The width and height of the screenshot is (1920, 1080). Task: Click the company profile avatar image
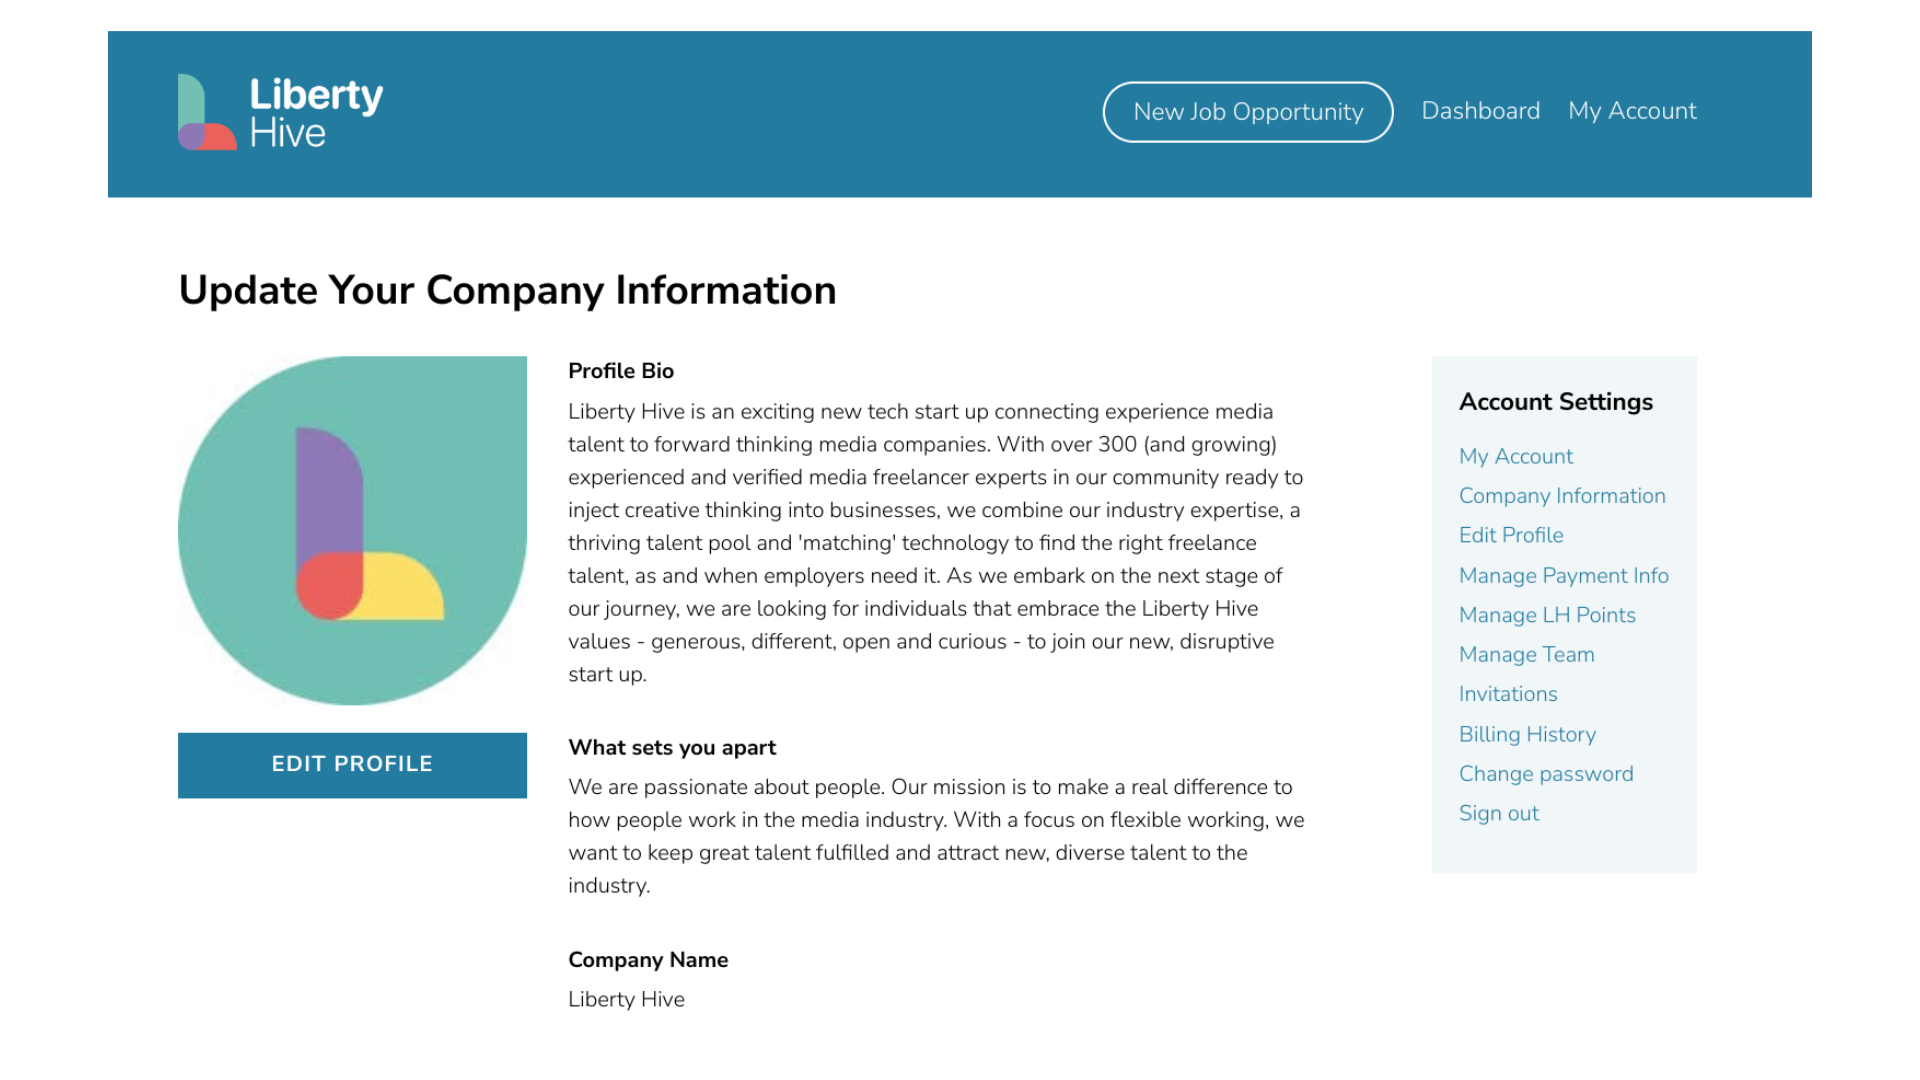(352, 530)
